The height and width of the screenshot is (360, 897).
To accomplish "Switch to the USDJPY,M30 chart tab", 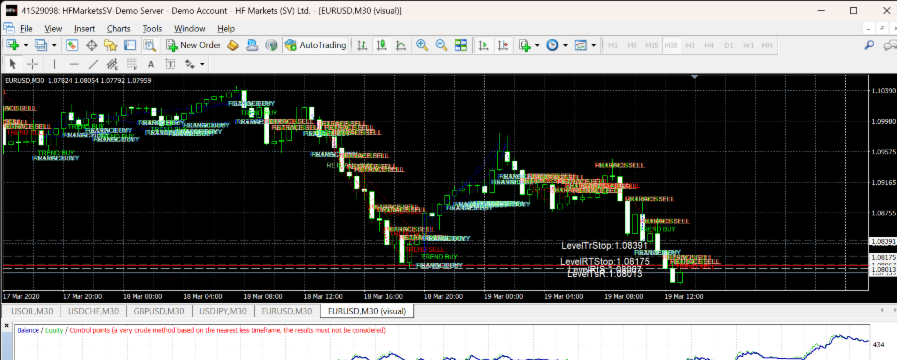I will (223, 311).
